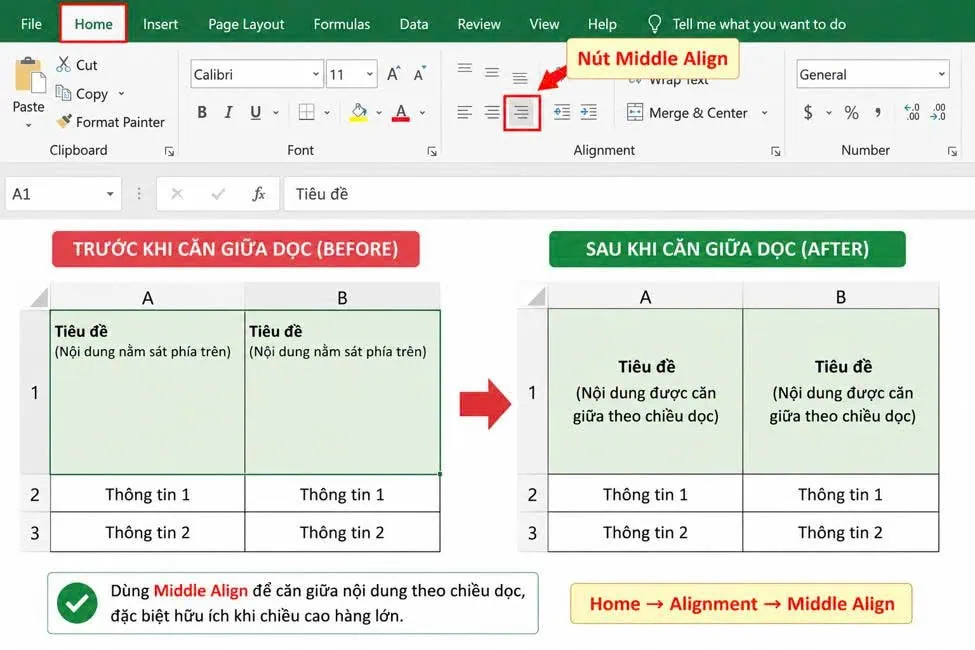
Task: Open the Number dialog launcher
Action: (x=952, y=151)
